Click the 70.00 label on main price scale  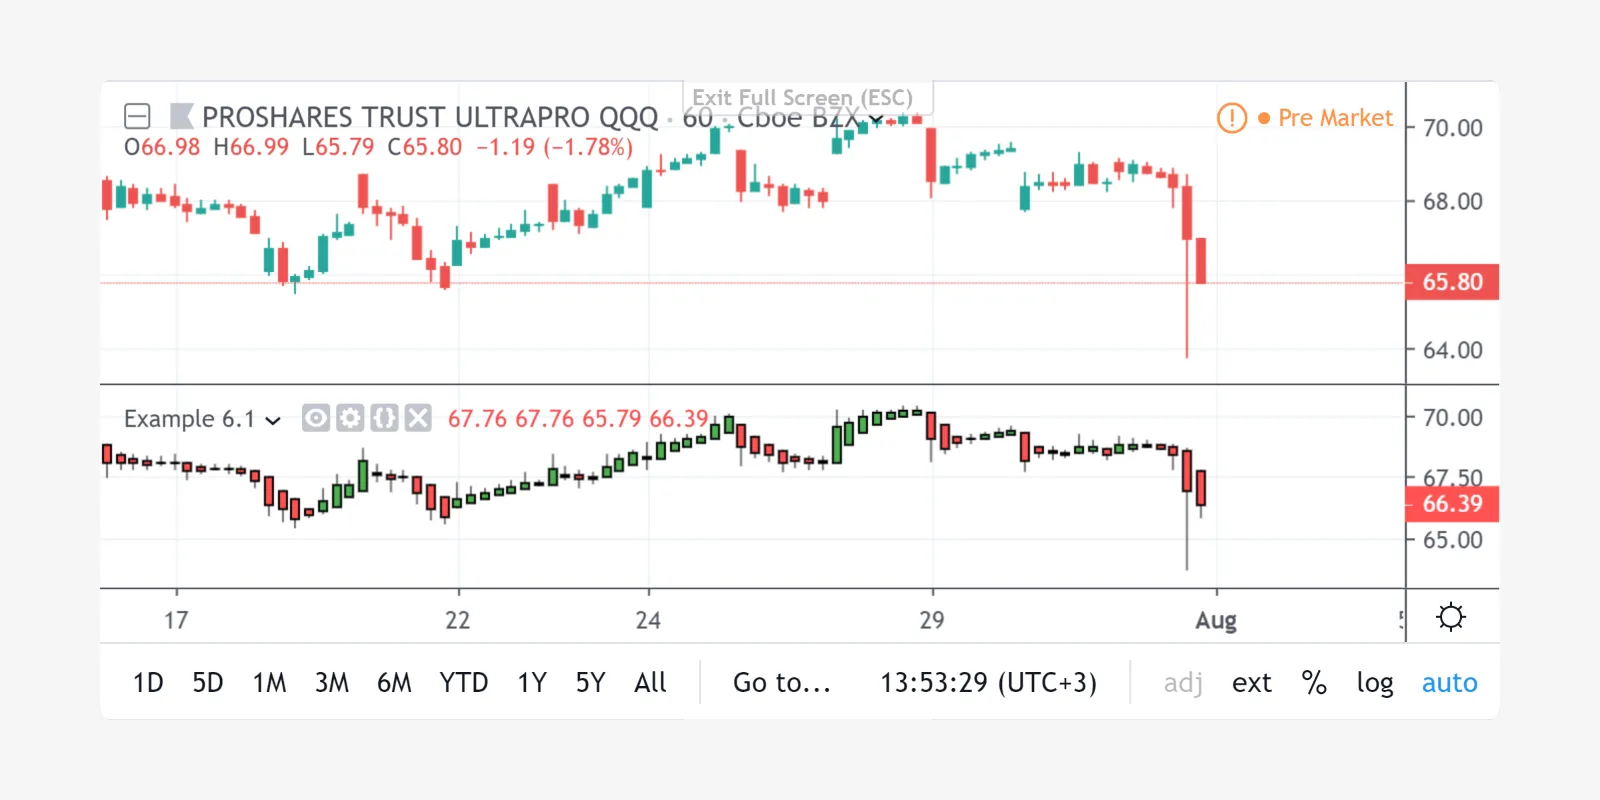[1452, 128]
